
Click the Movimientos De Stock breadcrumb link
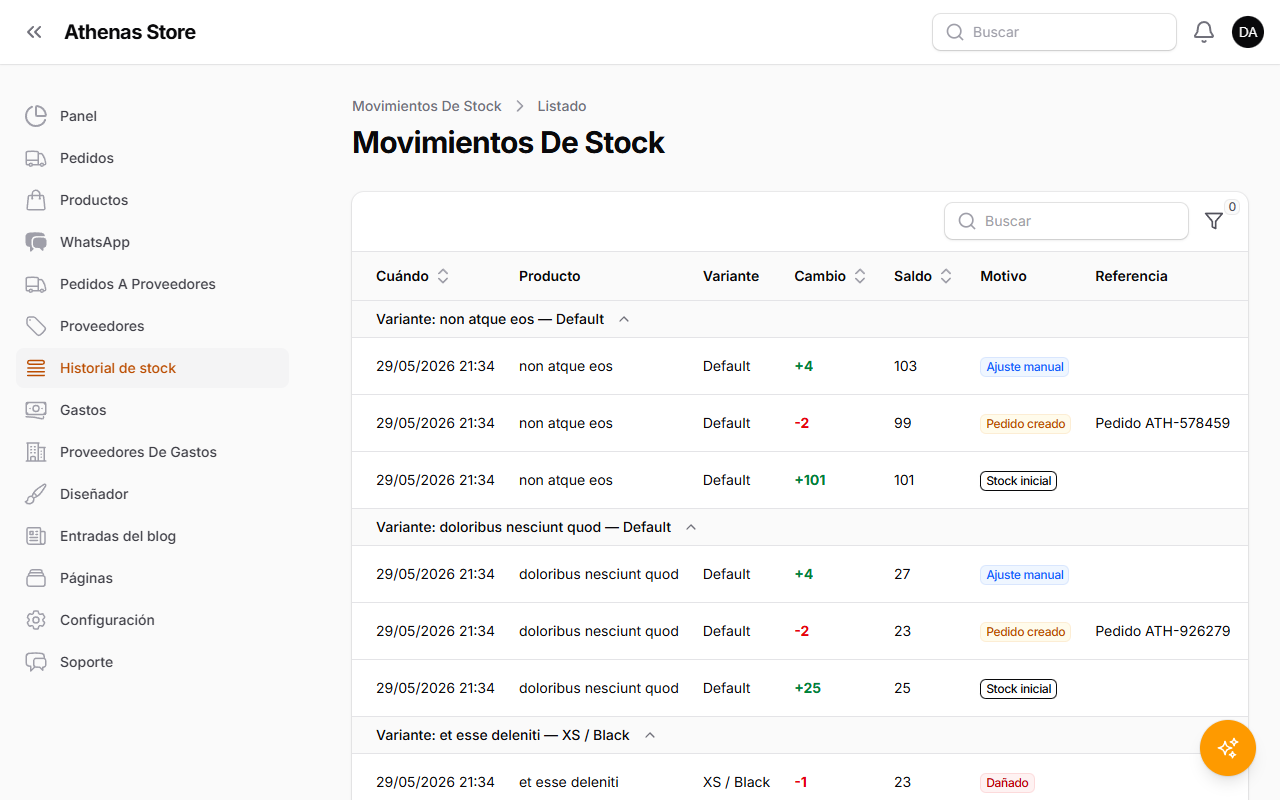pos(427,106)
